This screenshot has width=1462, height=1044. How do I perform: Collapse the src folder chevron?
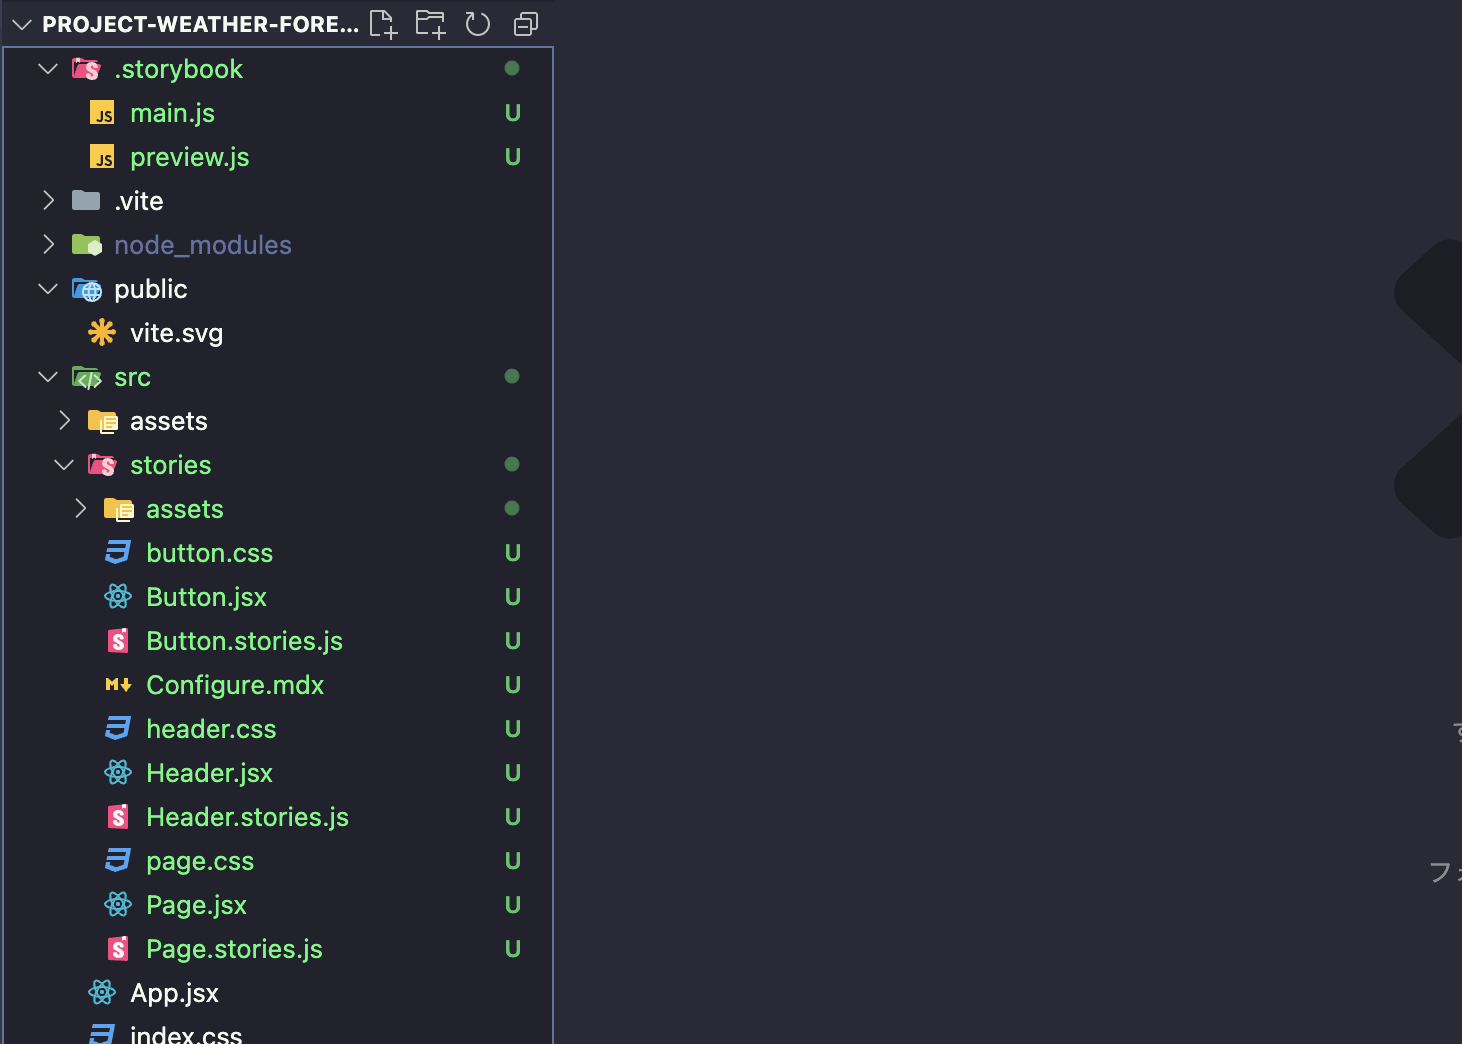[x=48, y=377]
